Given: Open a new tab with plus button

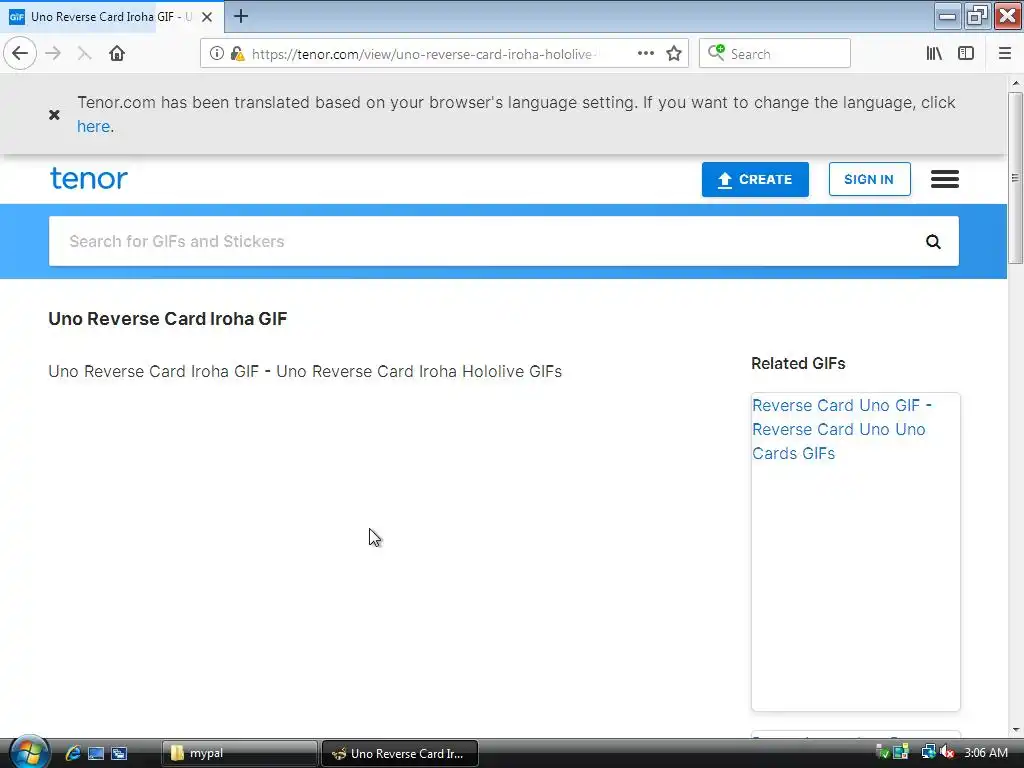Looking at the screenshot, I should pyautogui.click(x=241, y=16).
